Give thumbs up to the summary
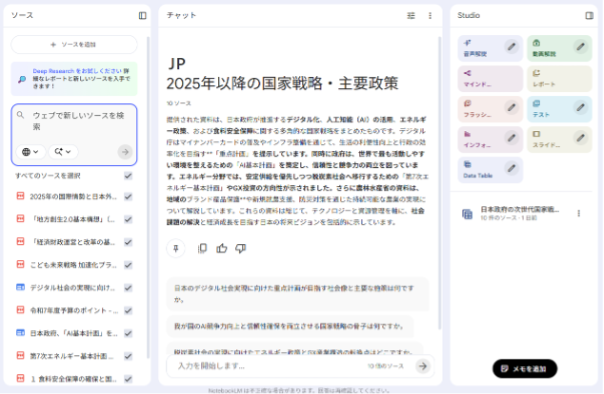This screenshot has height=394, width=604. pyautogui.click(x=221, y=248)
